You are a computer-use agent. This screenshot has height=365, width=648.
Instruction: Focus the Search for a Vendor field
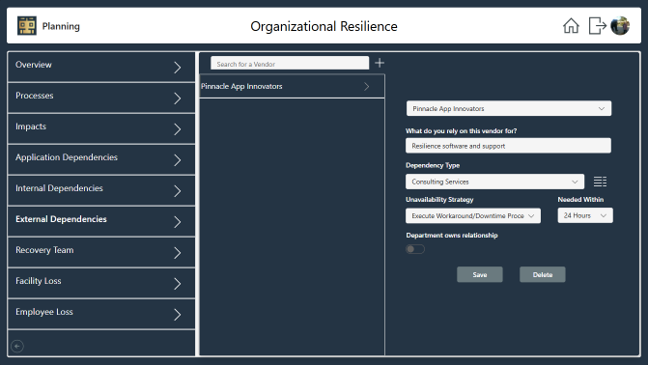pos(290,64)
